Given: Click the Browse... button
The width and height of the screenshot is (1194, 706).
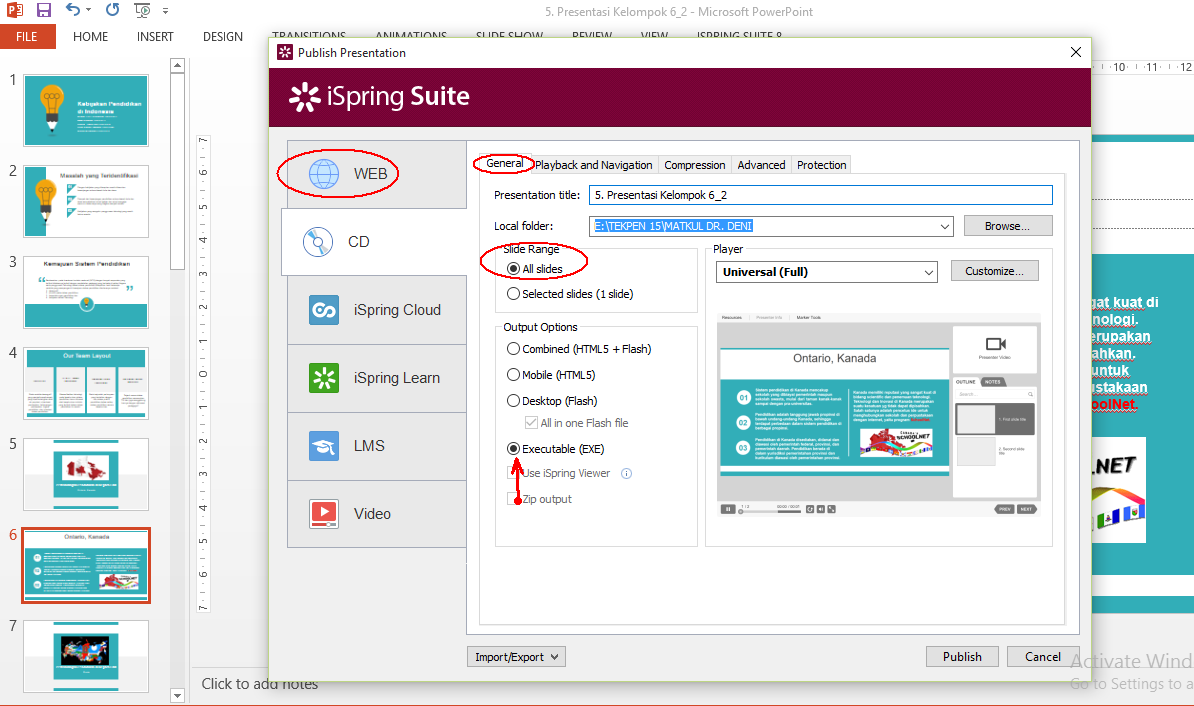Looking at the screenshot, I should pyautogui.click(x=1008, y=226).
